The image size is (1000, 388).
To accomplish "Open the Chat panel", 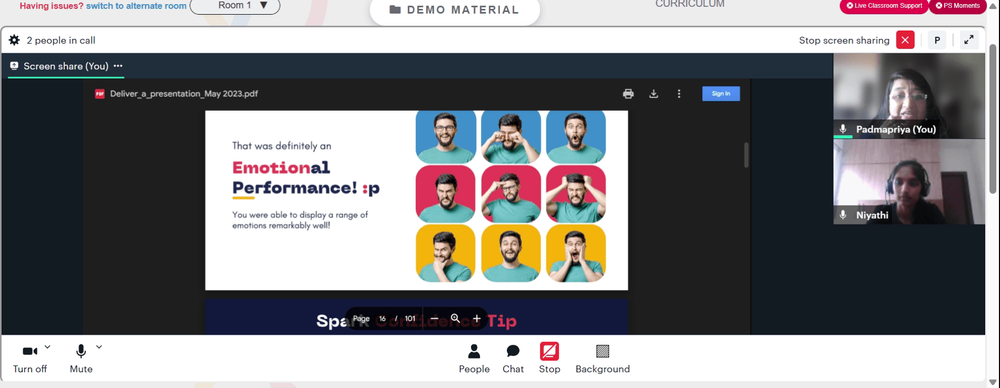I will click(513, 359).
